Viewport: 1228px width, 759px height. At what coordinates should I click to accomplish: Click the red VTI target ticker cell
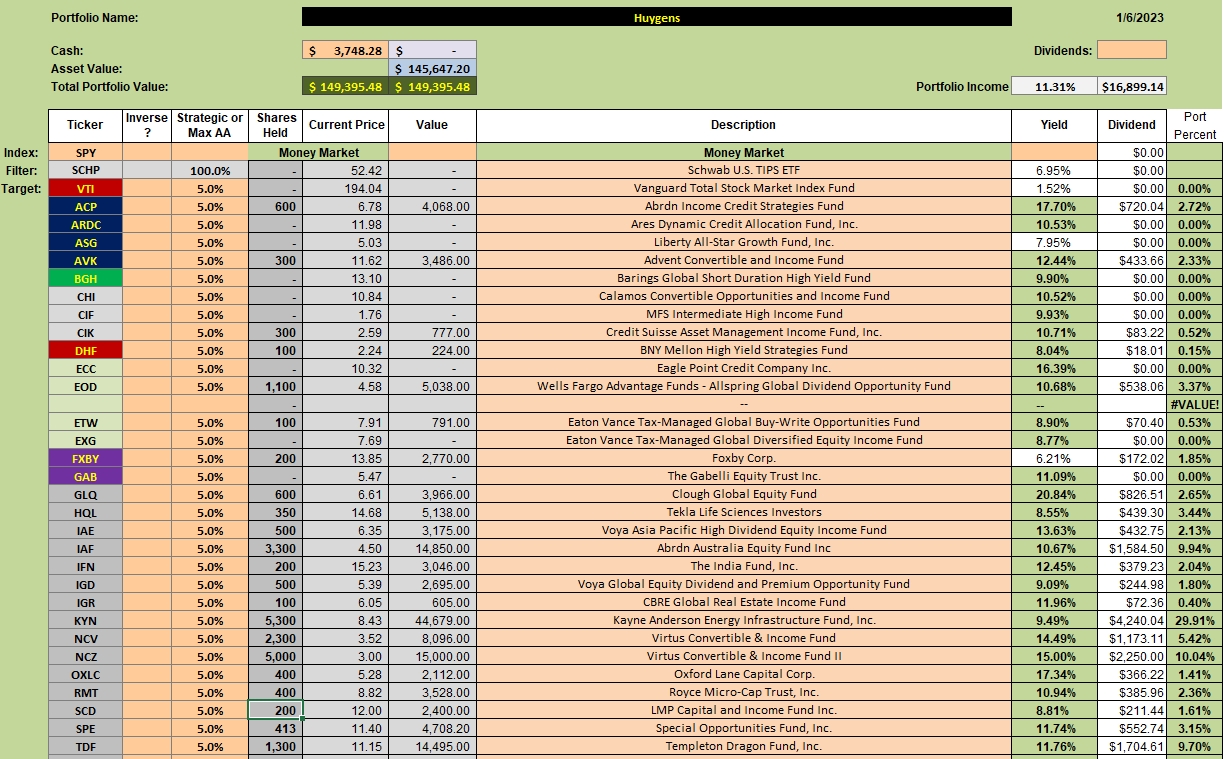click(x=85, y=188)
